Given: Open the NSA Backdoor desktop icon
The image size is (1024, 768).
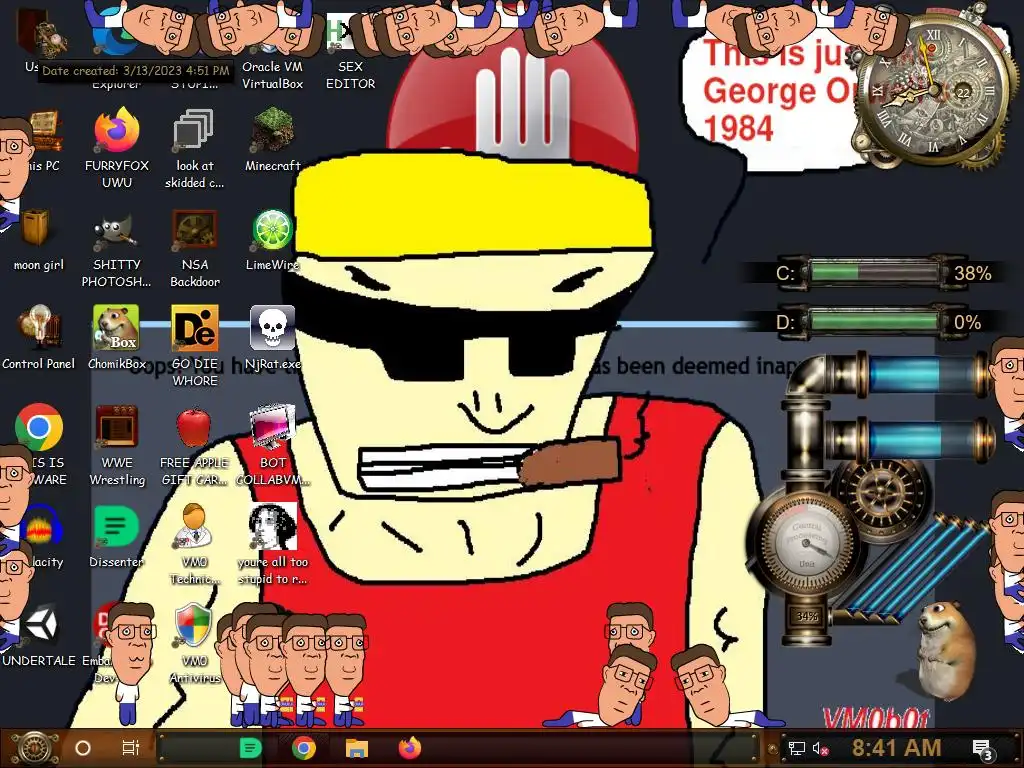Looking at the screenshot, I should point(195,249).
